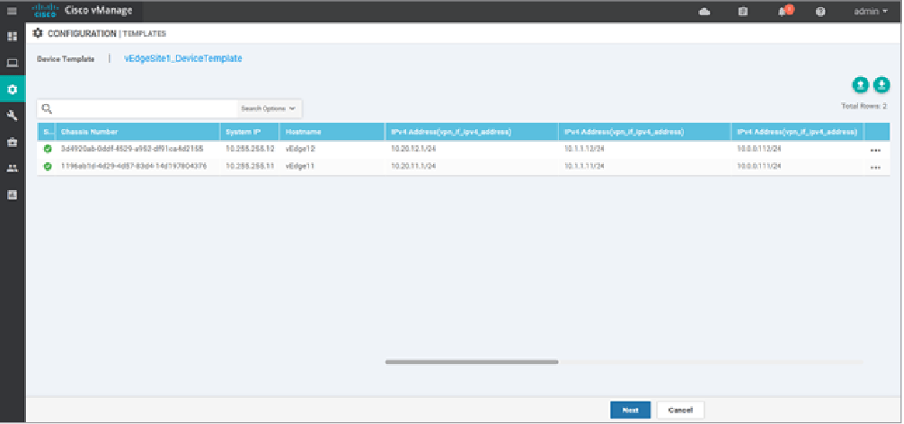Open more actions for vEdge12 row

pyautogui.click(x=875, y=150)
